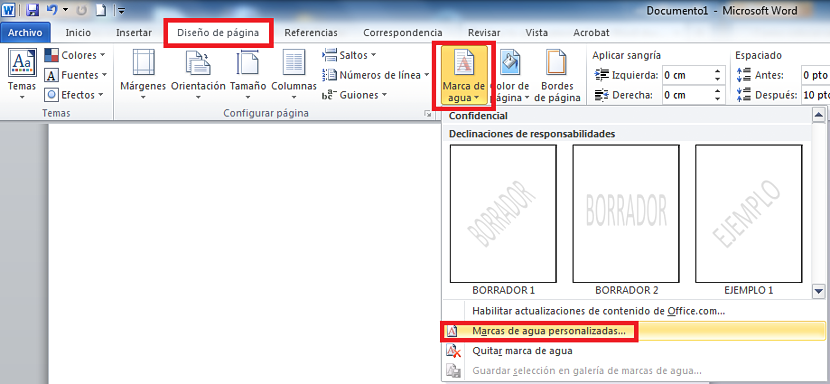
Task: Switch to the Acrobat tab
Action: click(x=591, y=33)
